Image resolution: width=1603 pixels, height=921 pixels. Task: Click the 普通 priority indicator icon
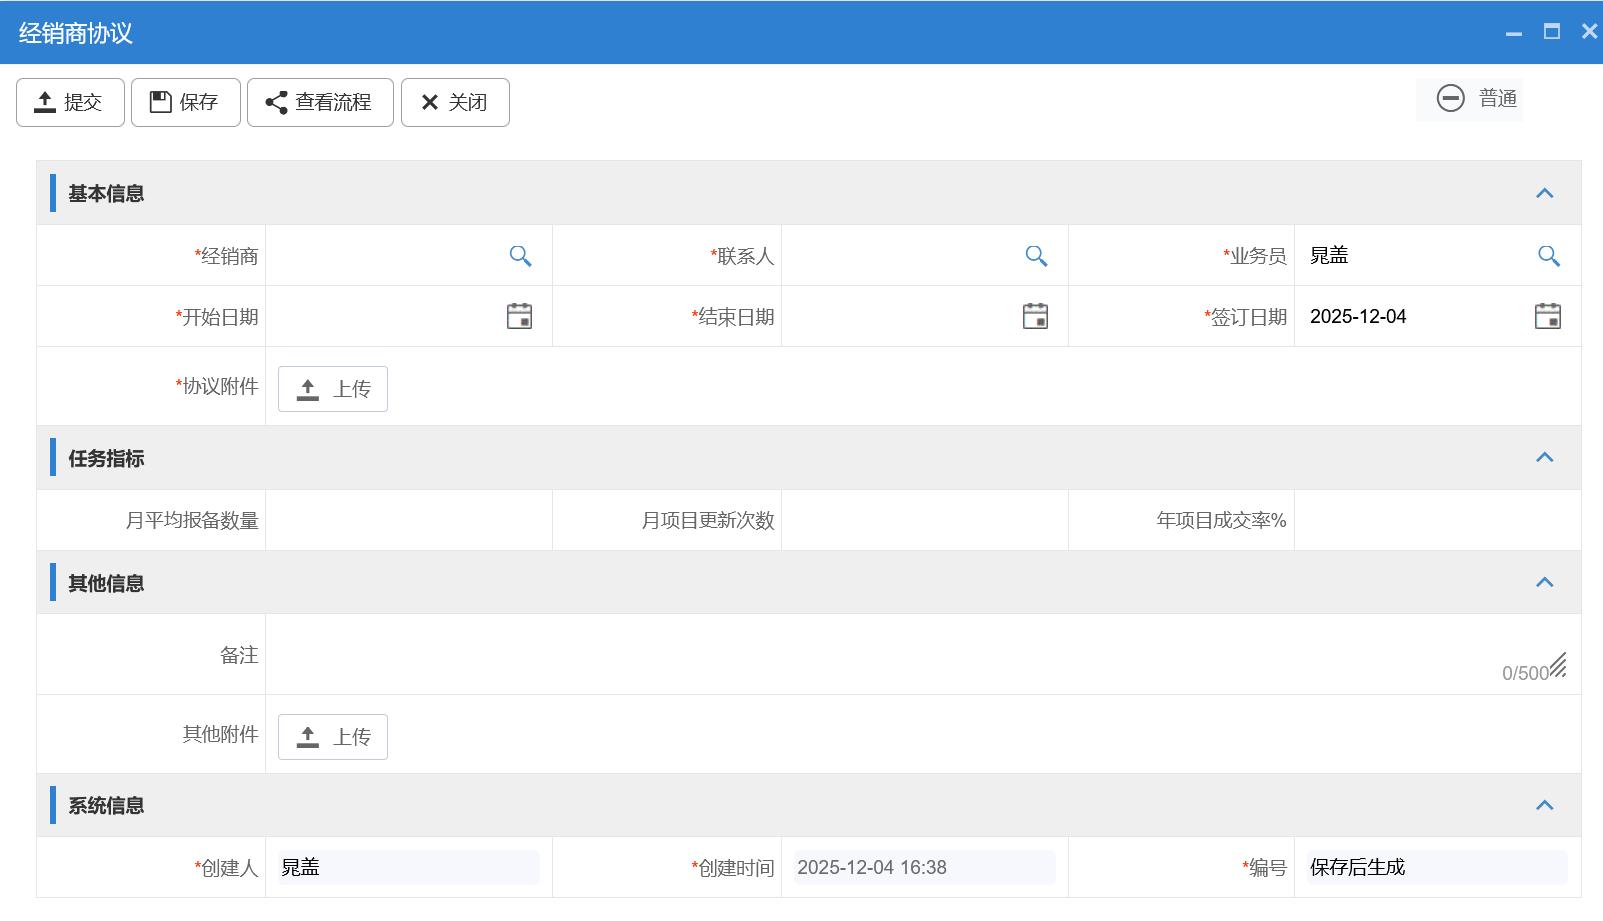point(1450,98)
